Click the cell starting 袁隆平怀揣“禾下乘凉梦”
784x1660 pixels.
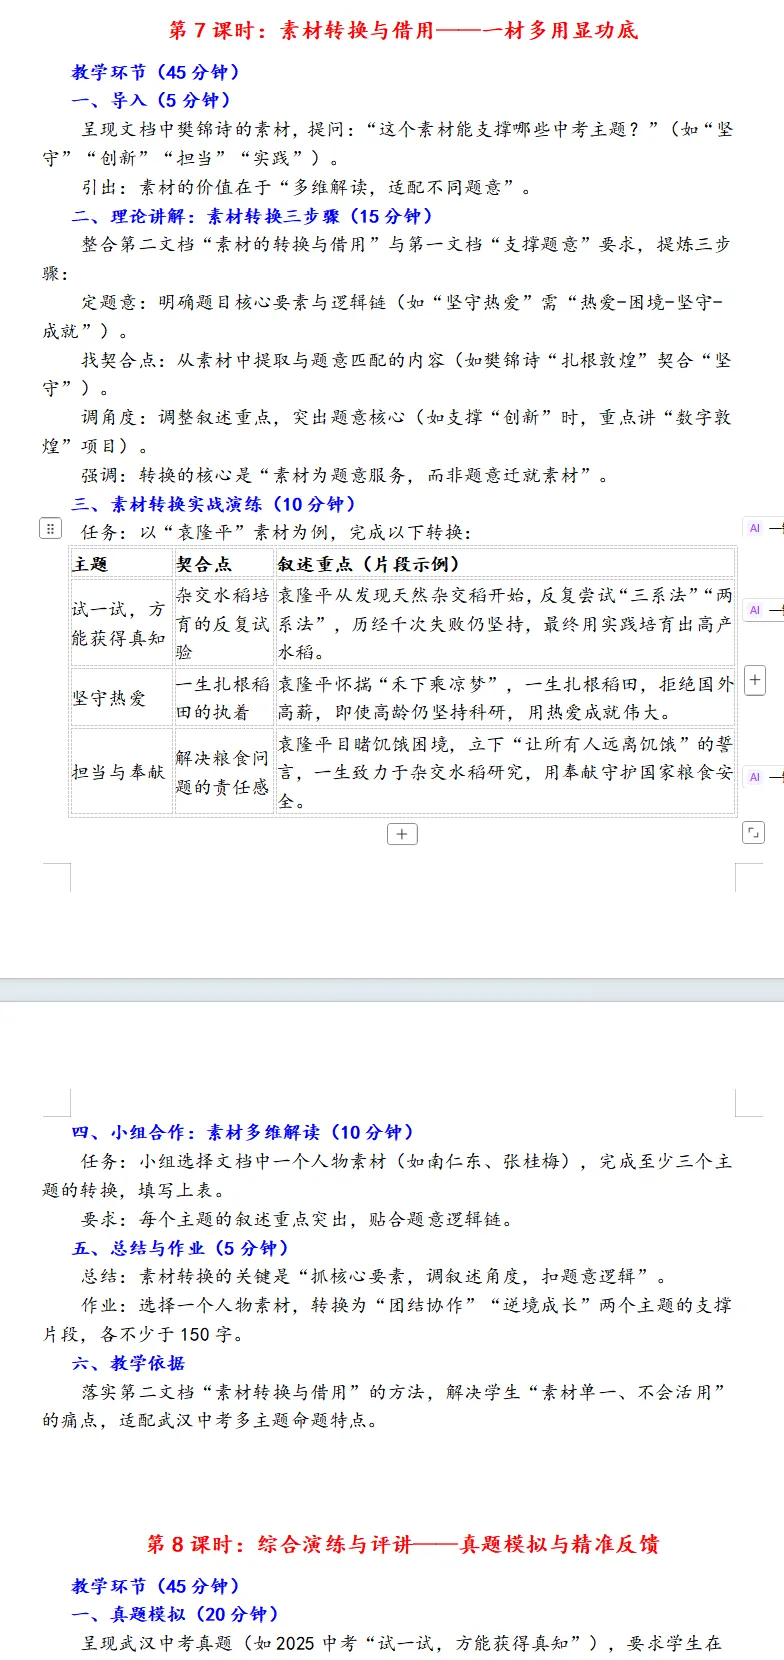505,698
